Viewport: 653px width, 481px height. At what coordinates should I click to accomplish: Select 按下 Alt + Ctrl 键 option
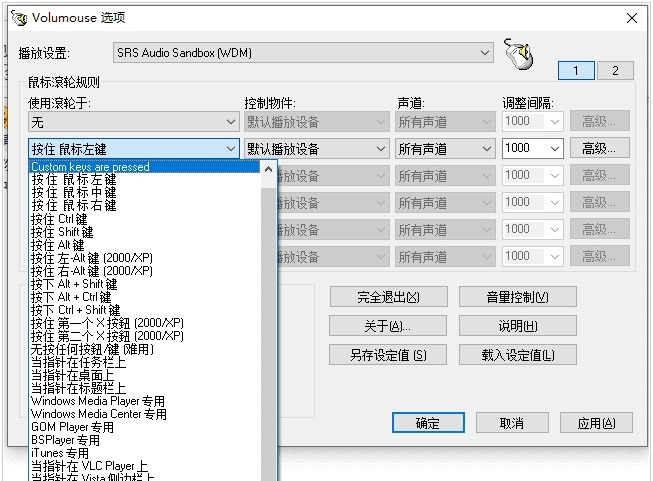coord(145,297)
